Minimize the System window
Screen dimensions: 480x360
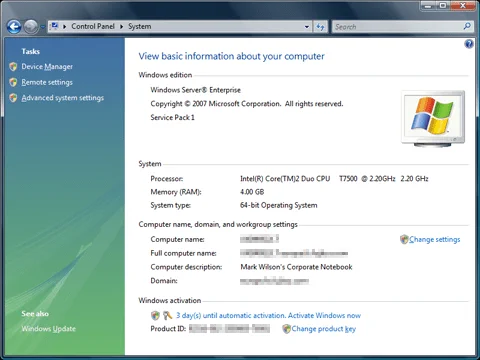(428, 6)
